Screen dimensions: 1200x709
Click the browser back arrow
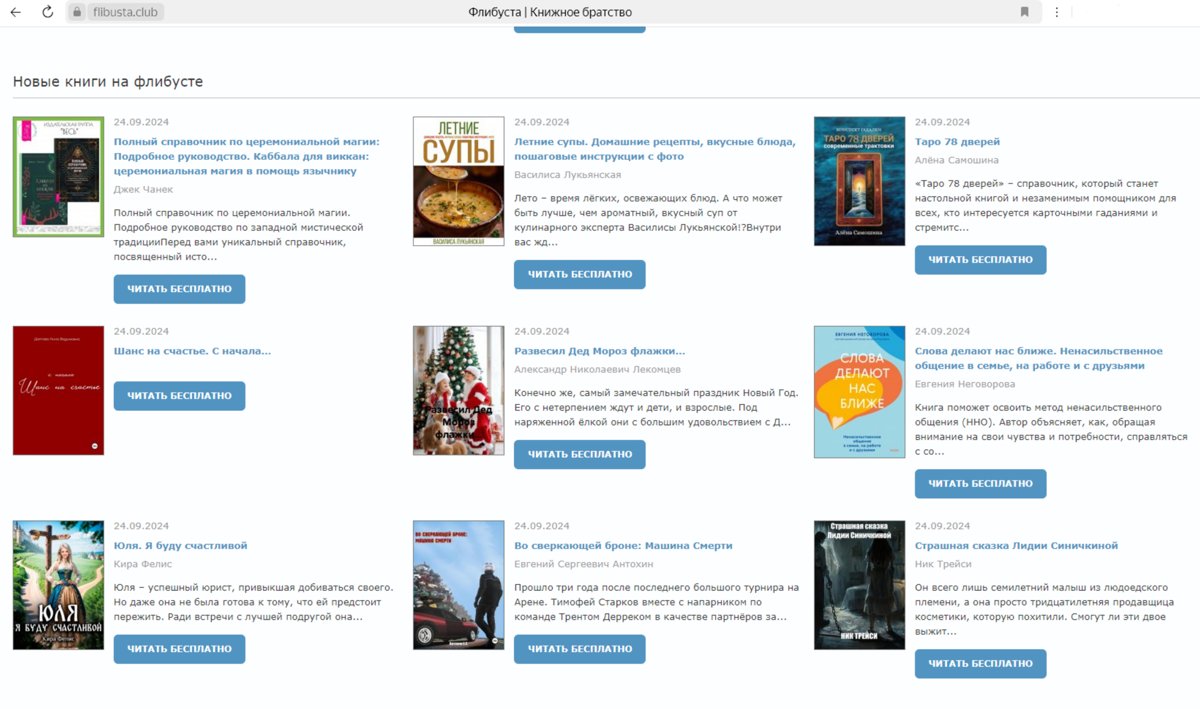(x=15, y=12)
